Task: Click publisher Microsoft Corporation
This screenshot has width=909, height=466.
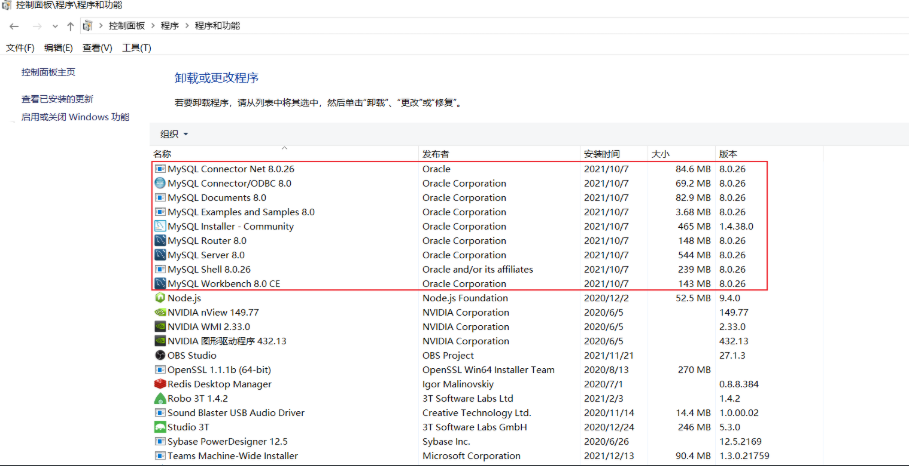Action: tap(471, 456)
